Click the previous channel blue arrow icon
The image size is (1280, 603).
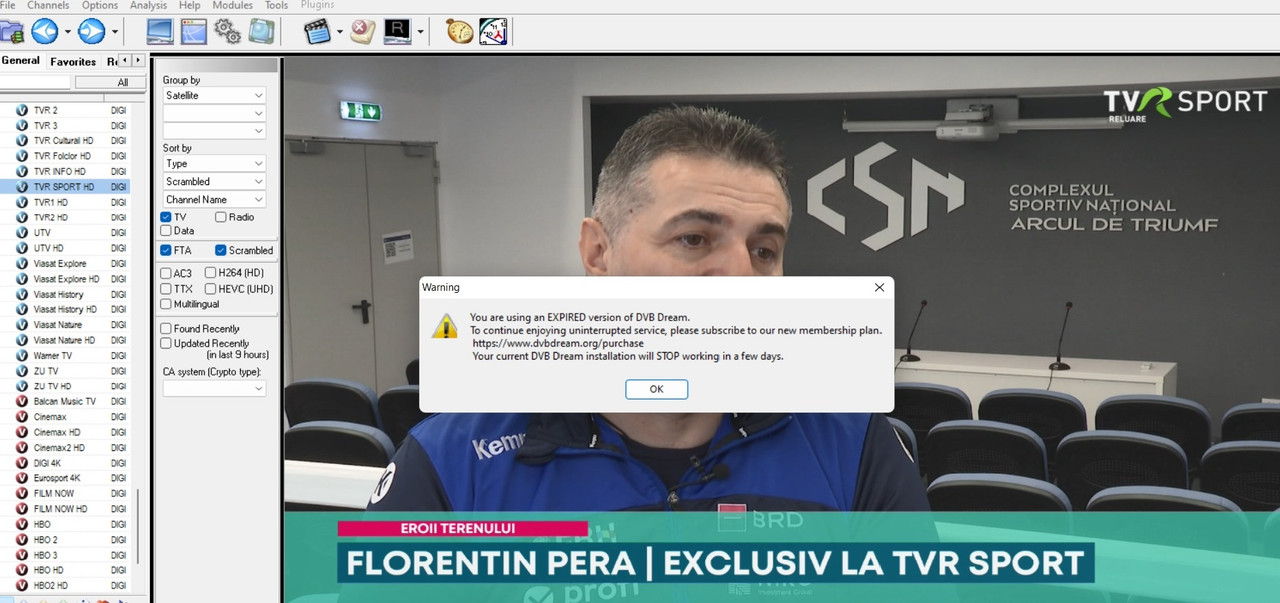[45, 32]
